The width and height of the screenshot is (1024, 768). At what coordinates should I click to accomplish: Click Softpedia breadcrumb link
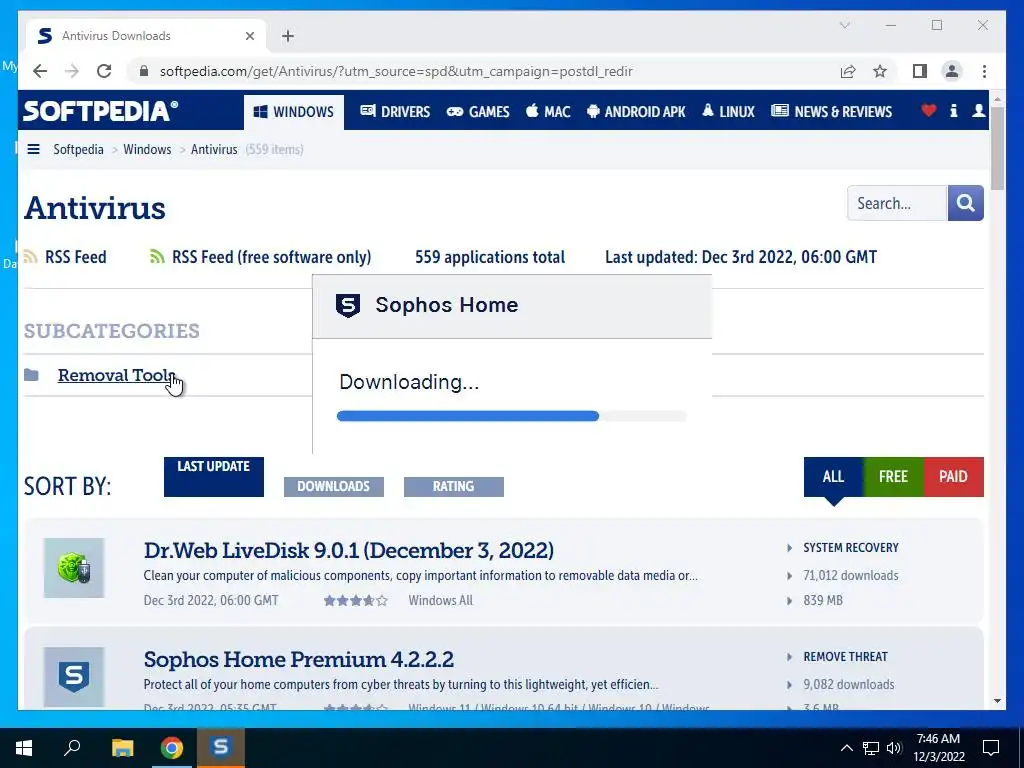point(78,150)
